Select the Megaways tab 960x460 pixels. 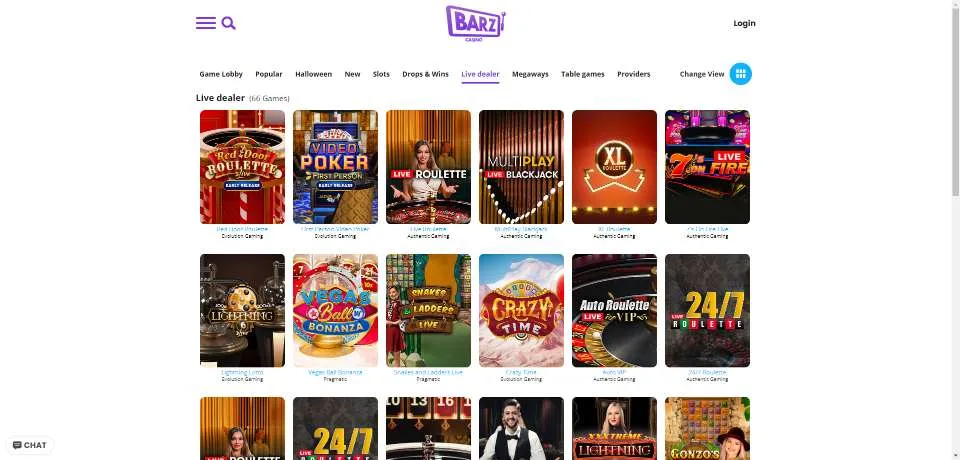point(530,74)
